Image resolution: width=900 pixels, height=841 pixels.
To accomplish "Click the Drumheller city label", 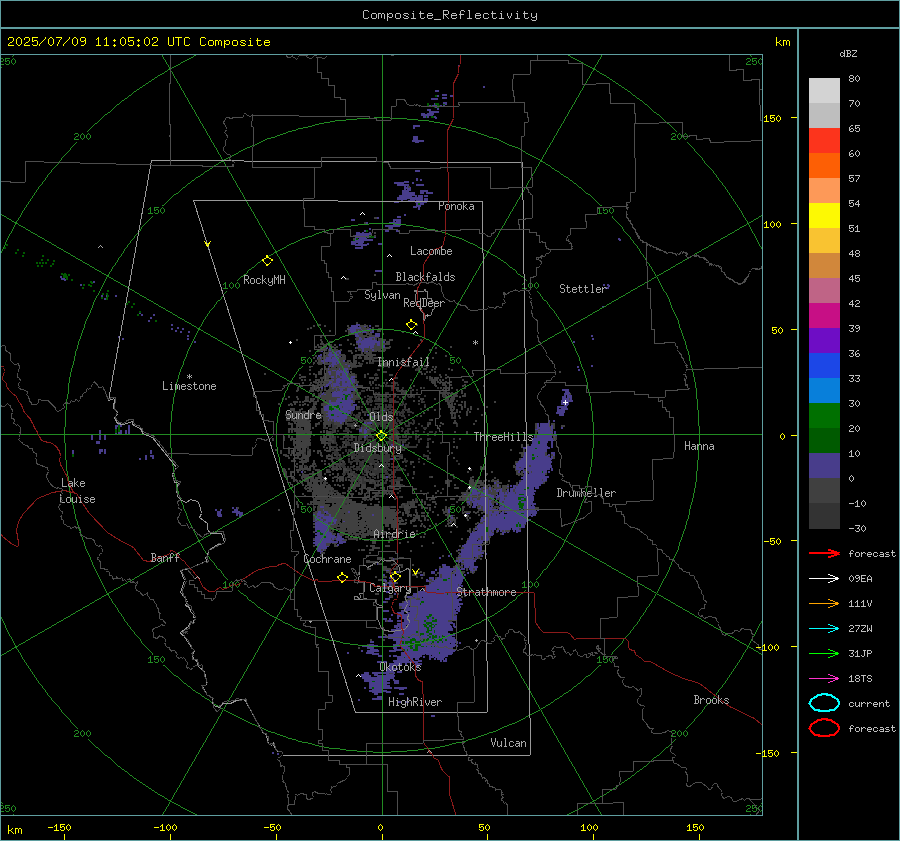I will [x=586, y=493].
